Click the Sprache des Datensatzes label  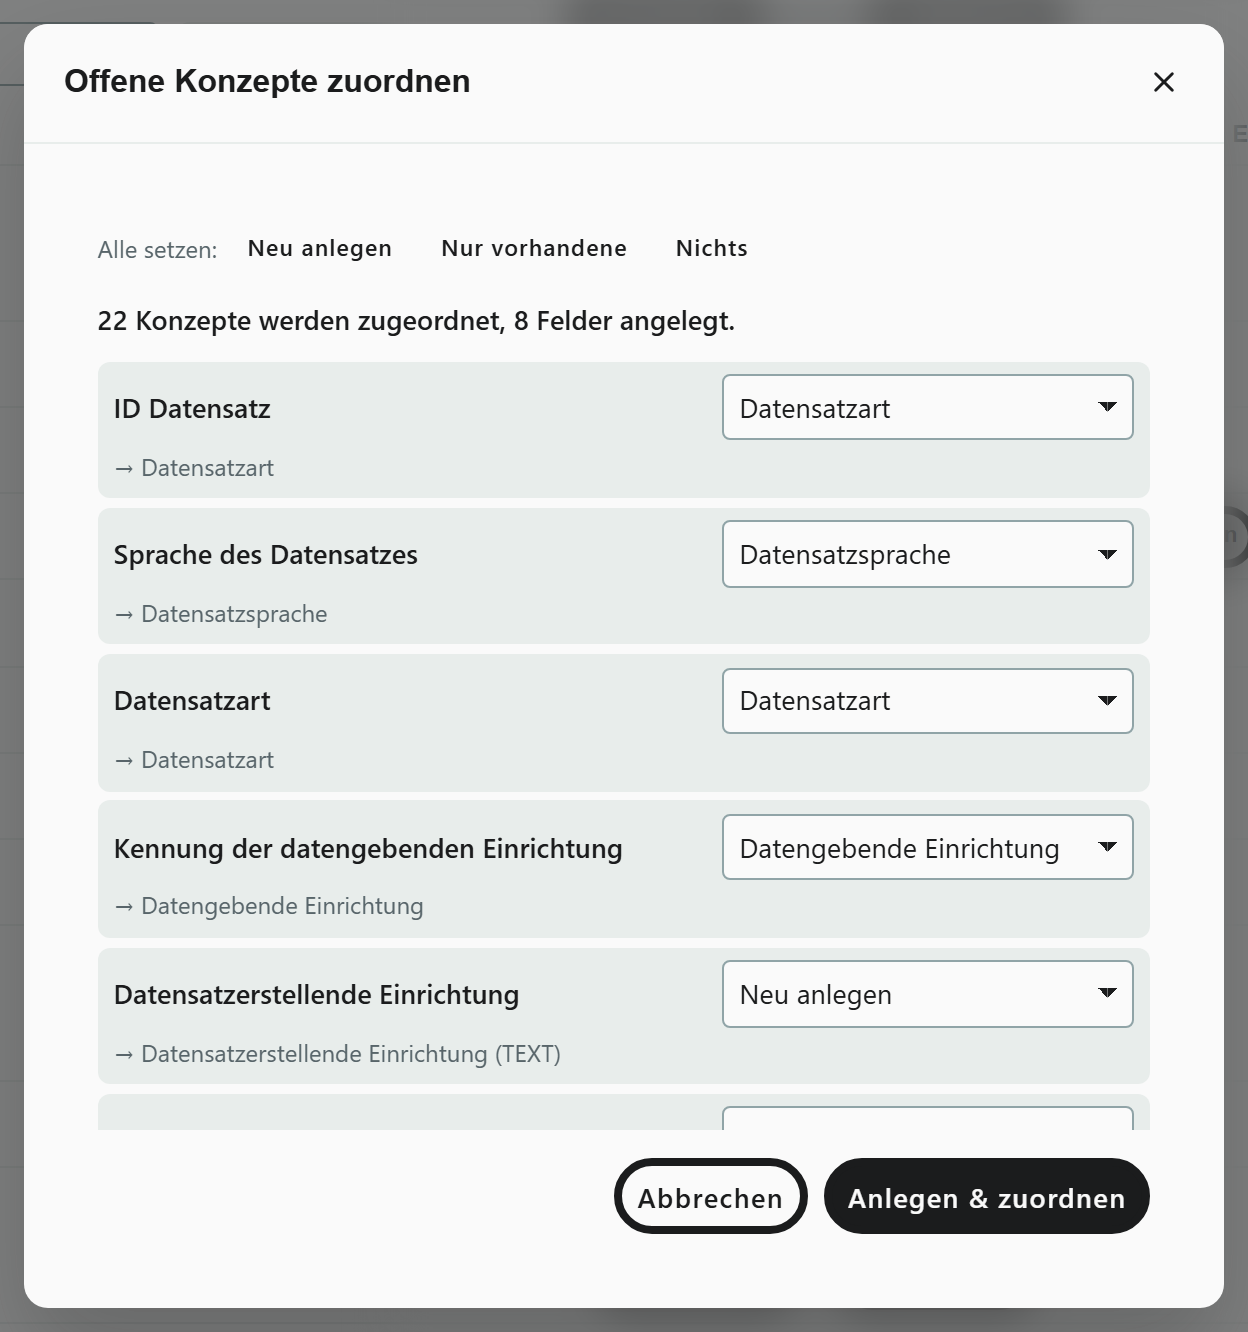[266, 555]
